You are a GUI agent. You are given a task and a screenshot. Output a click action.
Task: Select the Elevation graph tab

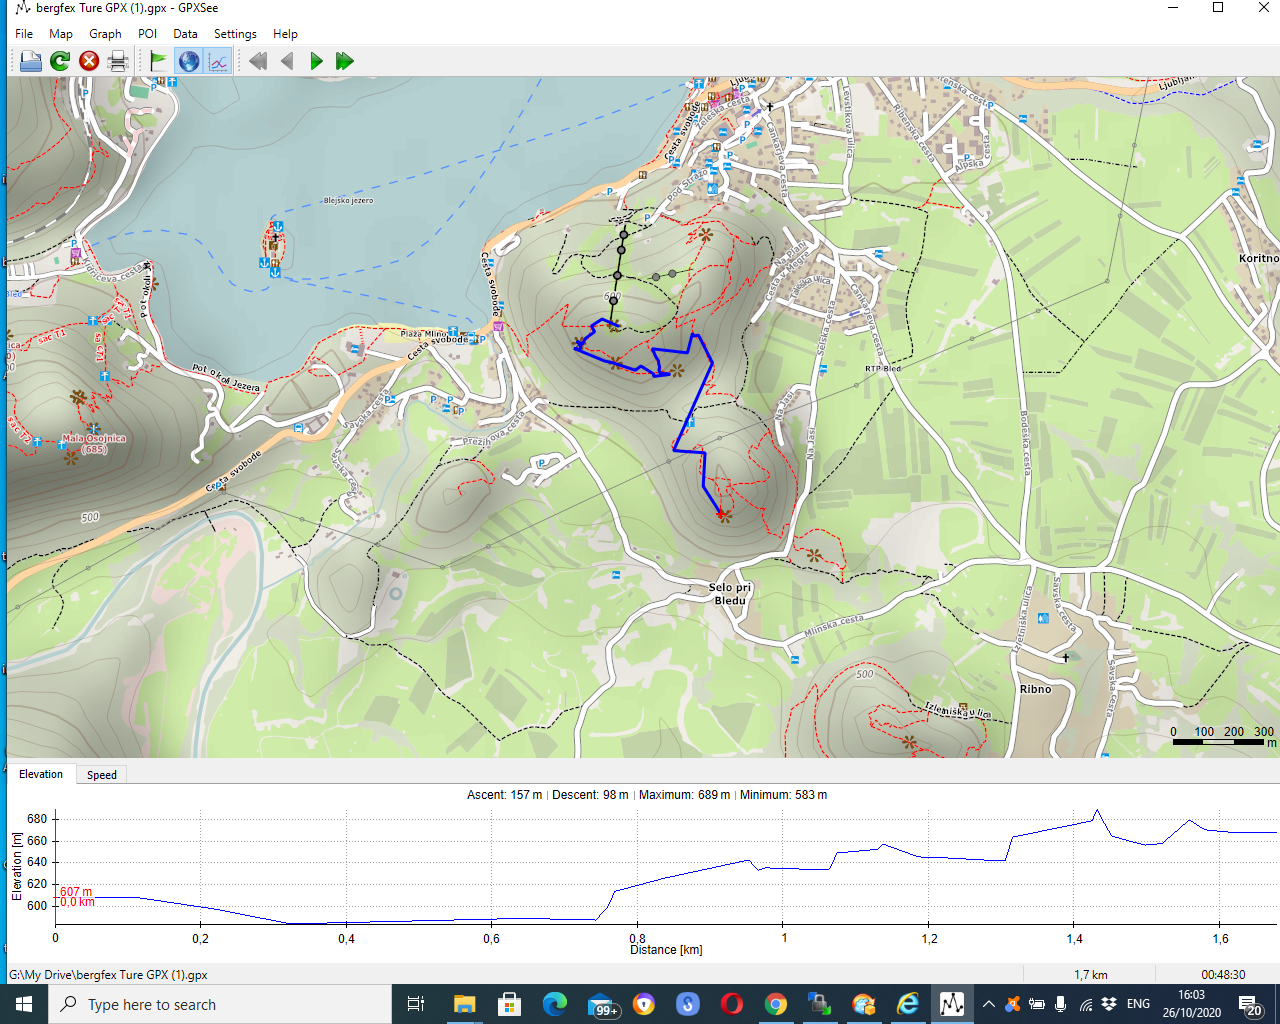pyautogui.click(x=41, y=774)
